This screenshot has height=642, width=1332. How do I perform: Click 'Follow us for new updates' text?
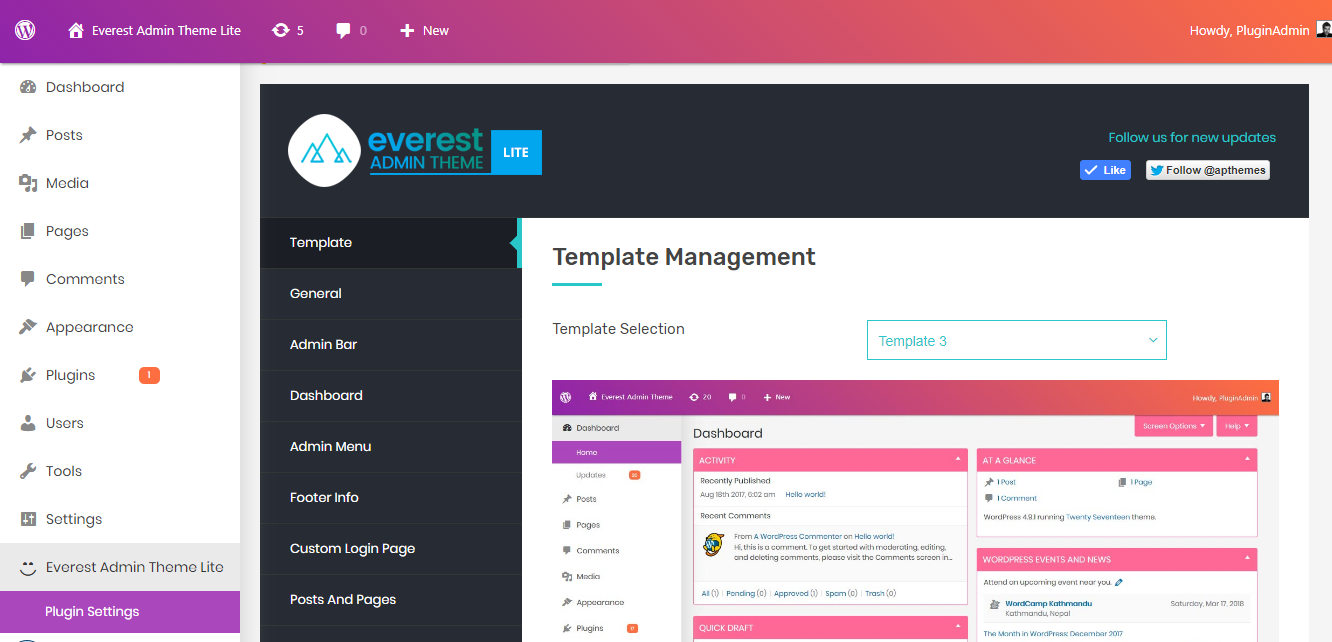pyautogui.click(x=1192, y=137)
